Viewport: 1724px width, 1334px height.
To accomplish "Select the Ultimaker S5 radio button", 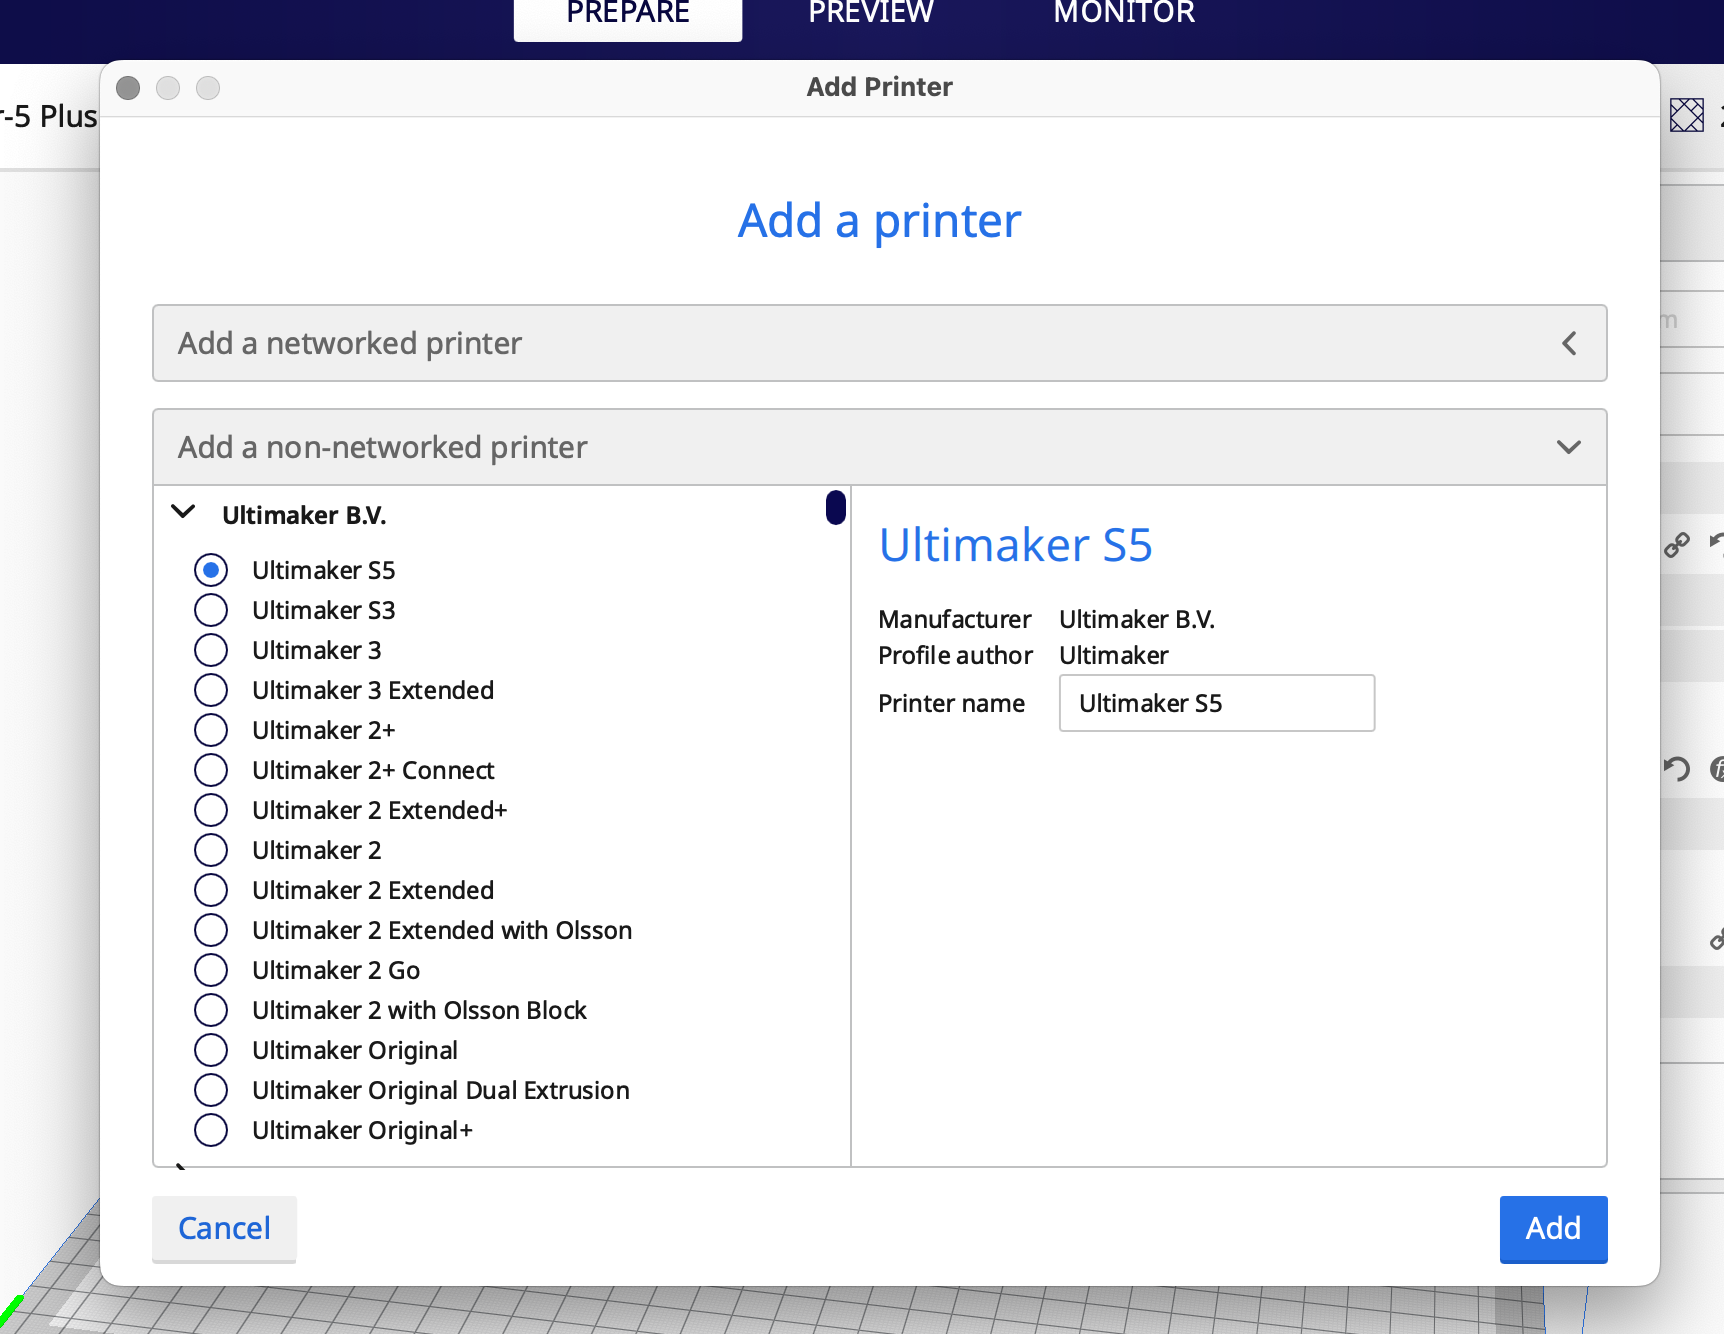I will point(211,570).
